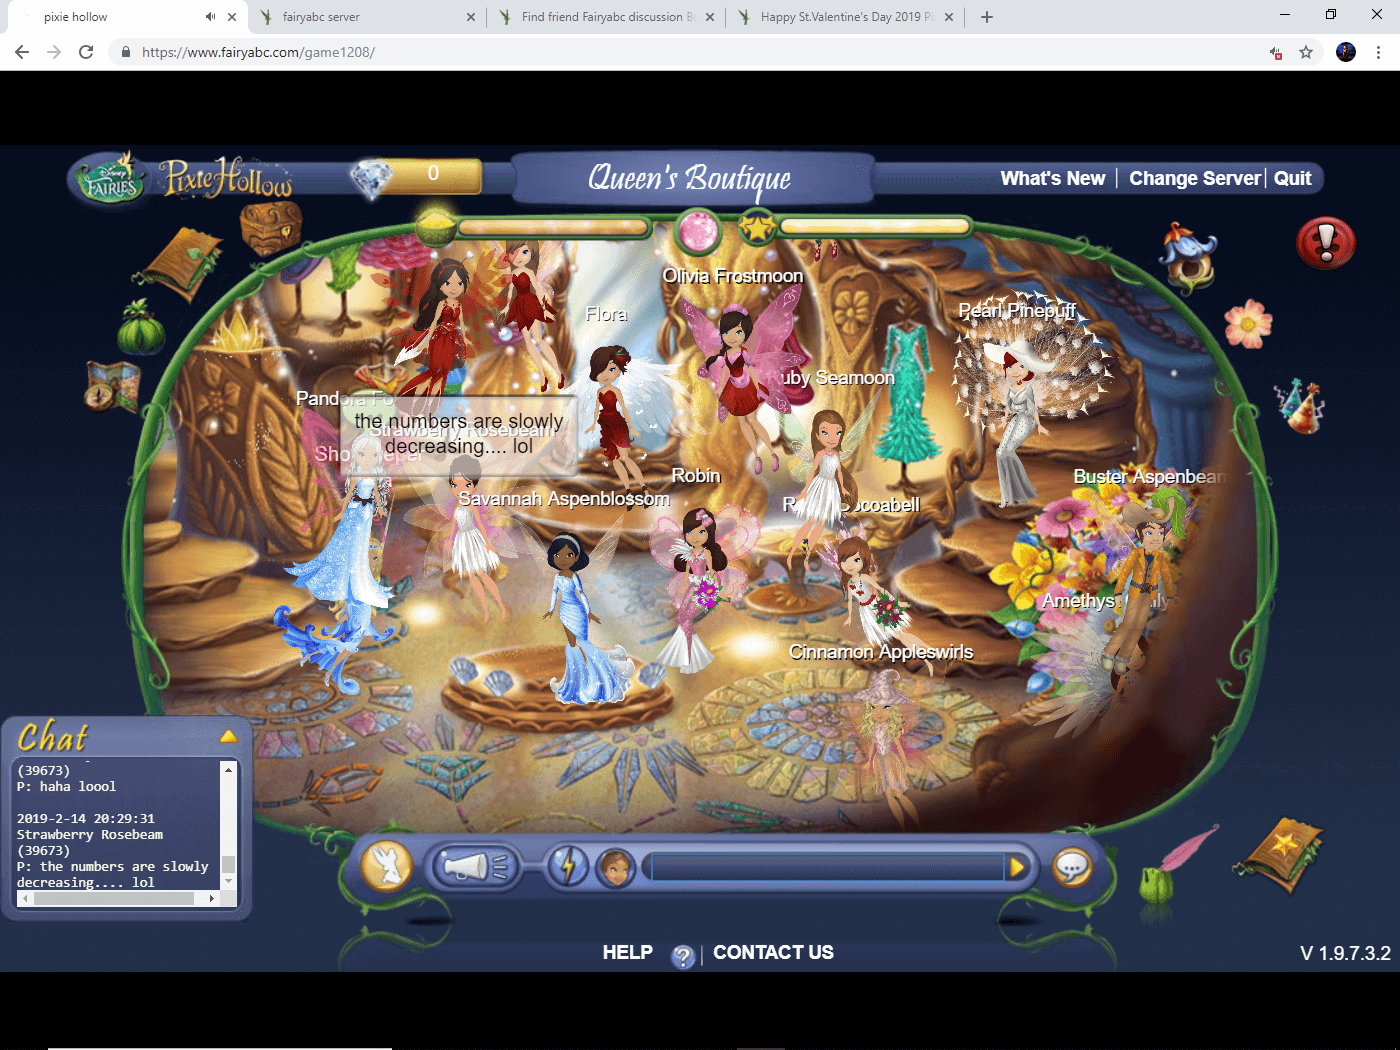Open the wooden treasure chest icon
The height and width of the screenshot is (1050, 1400).
270,225
